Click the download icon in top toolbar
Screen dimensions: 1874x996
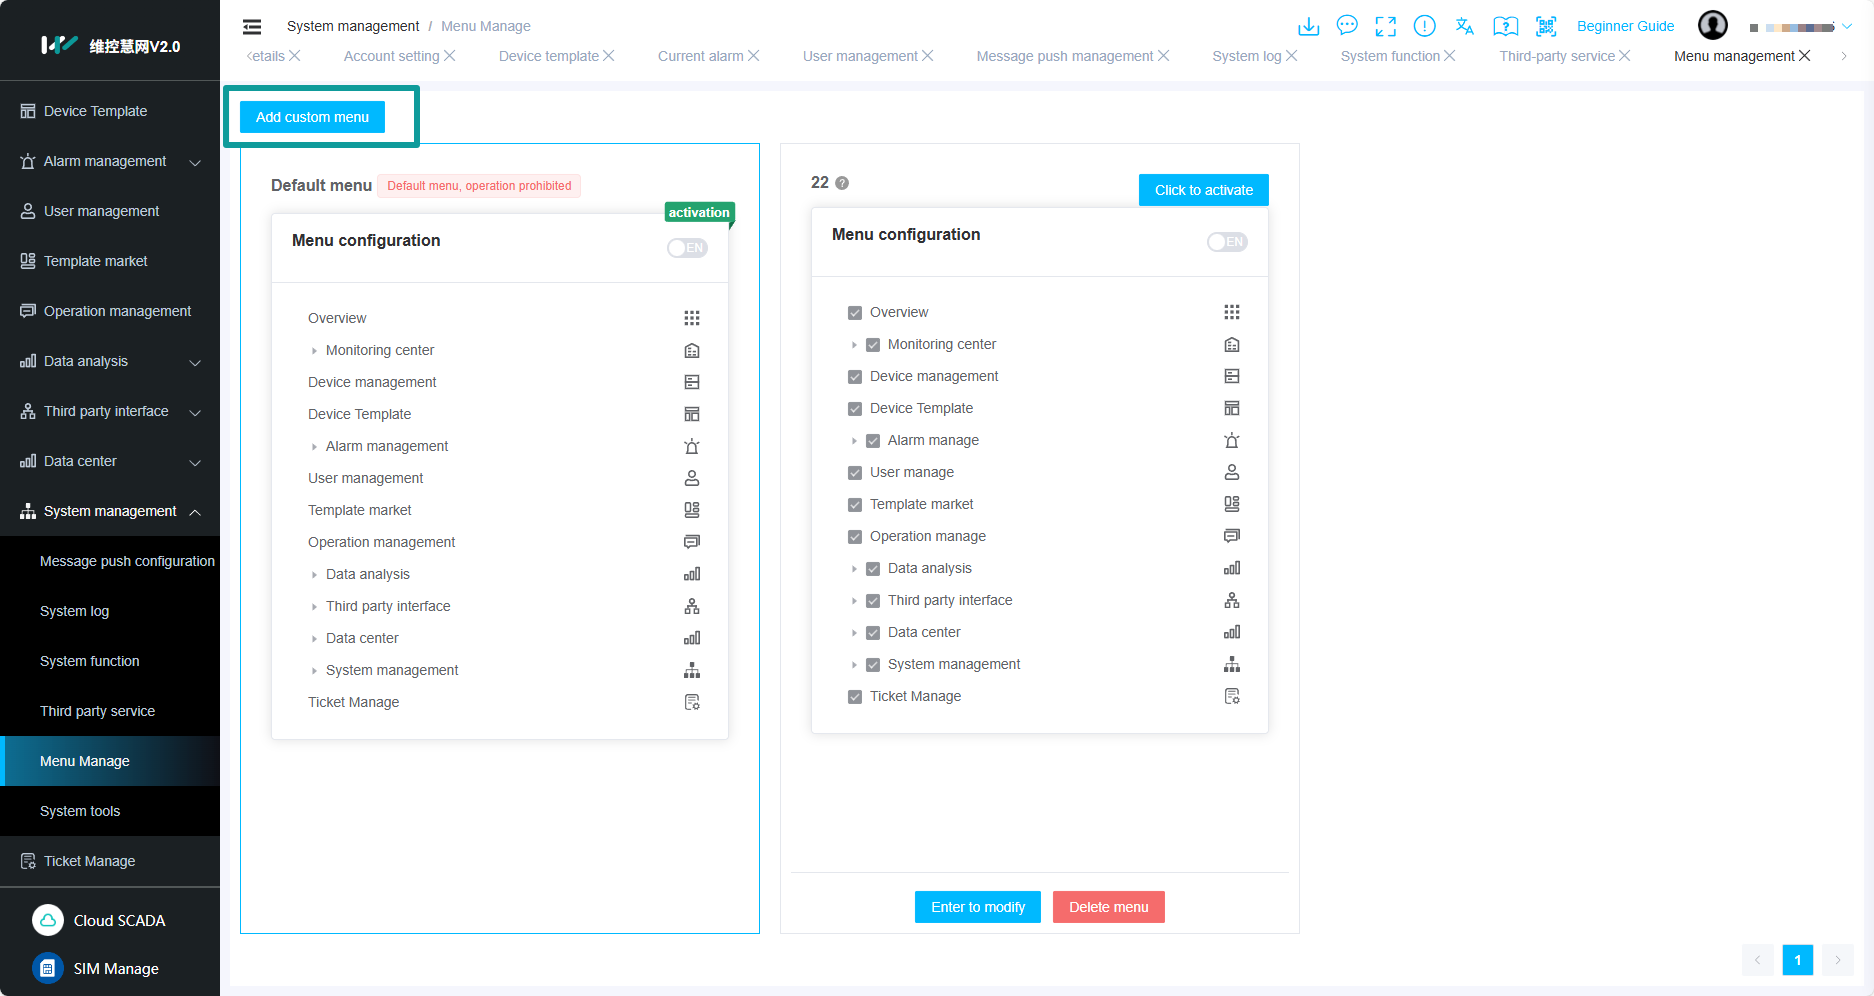(x=1308, y=26)
